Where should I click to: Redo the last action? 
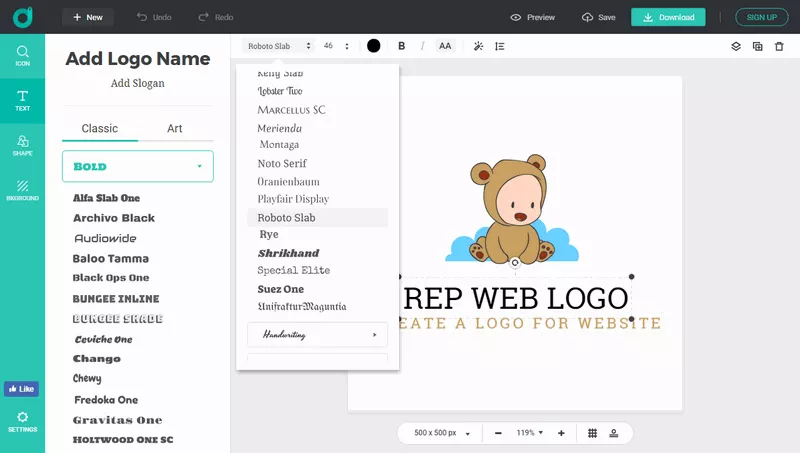[x=216, y=17]
